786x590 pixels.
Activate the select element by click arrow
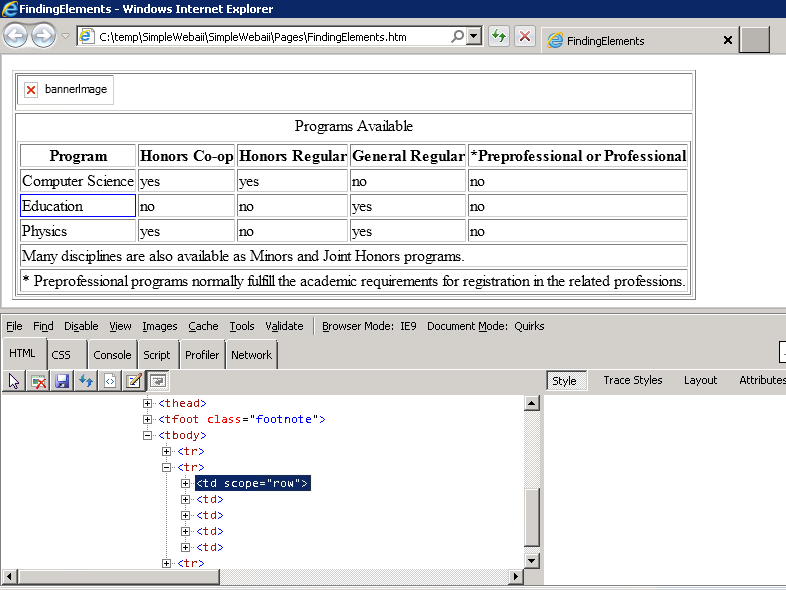click(15, 381)
